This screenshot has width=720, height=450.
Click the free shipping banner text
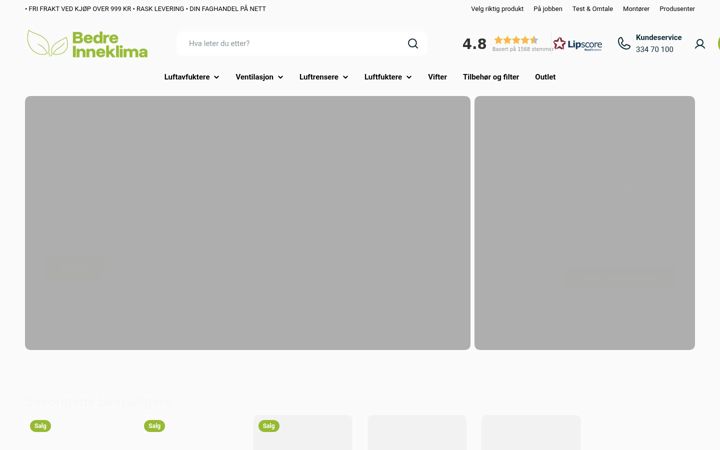click(146, 9)
